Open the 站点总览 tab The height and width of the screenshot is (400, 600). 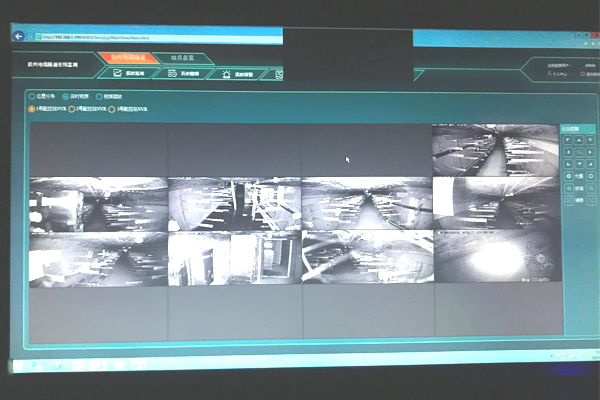click(x=181, y=59)
